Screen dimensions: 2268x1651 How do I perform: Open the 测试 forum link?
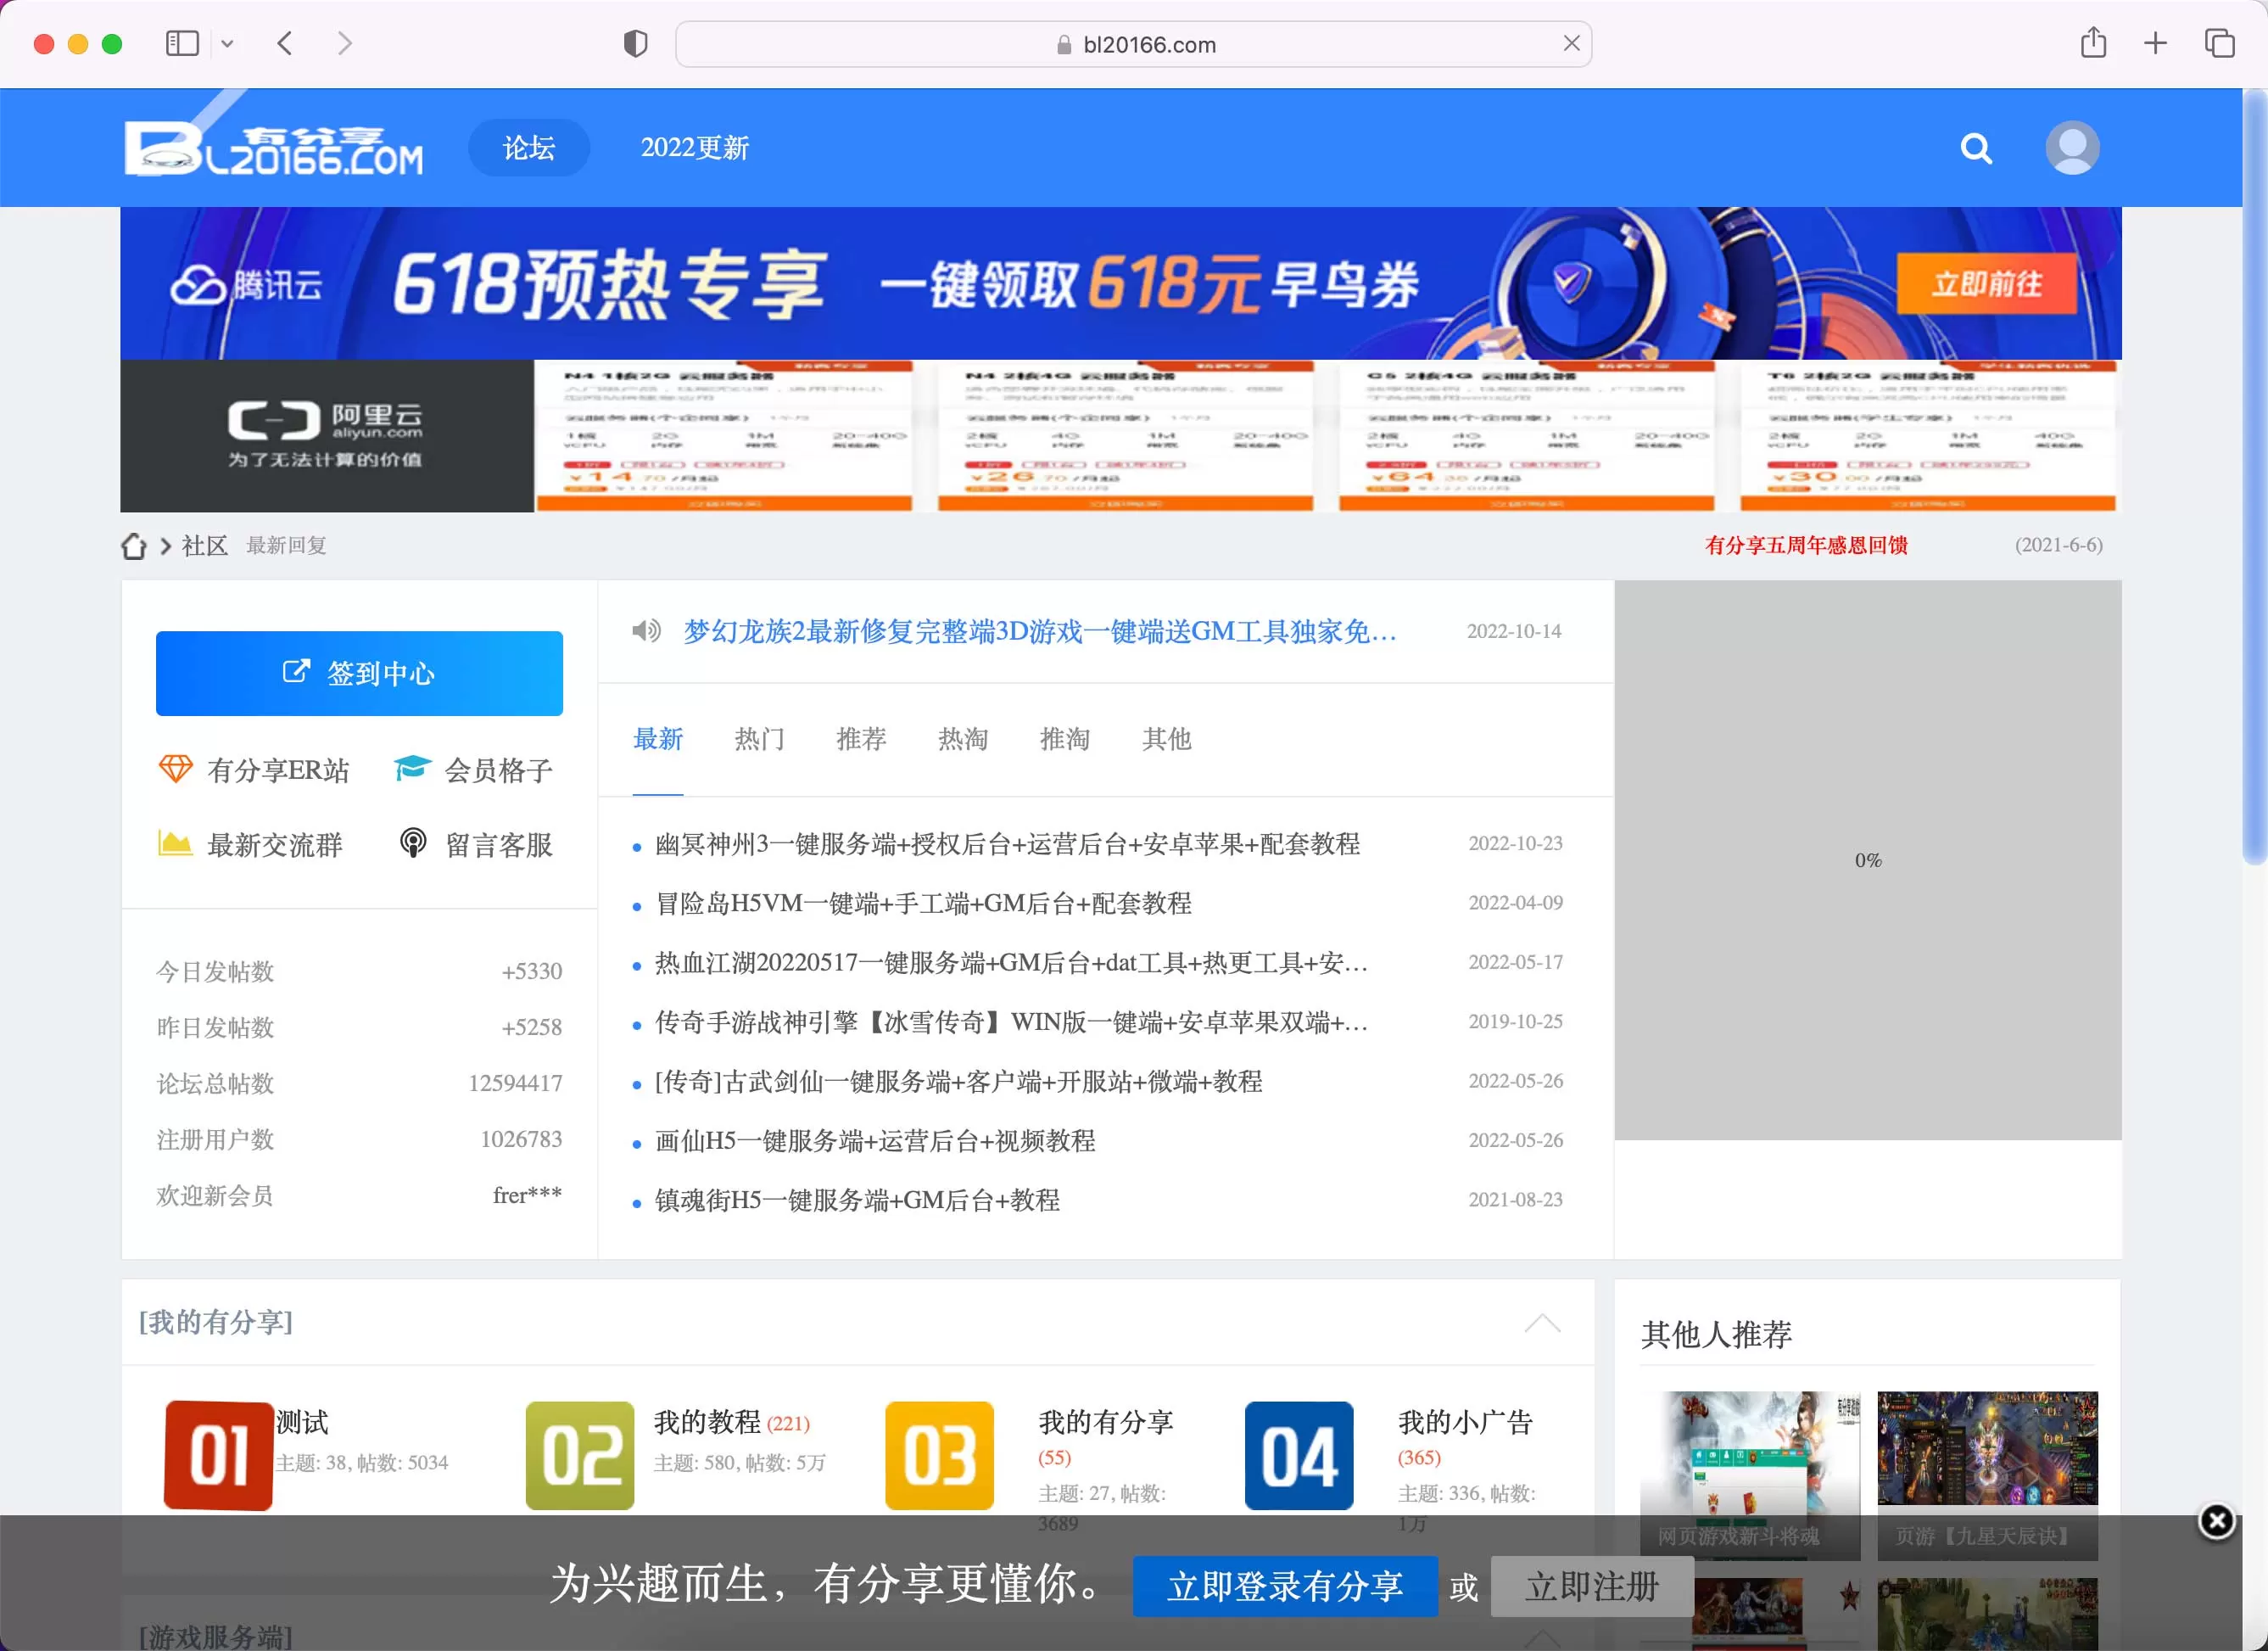pyautogui.click(x=302, y=1422)
